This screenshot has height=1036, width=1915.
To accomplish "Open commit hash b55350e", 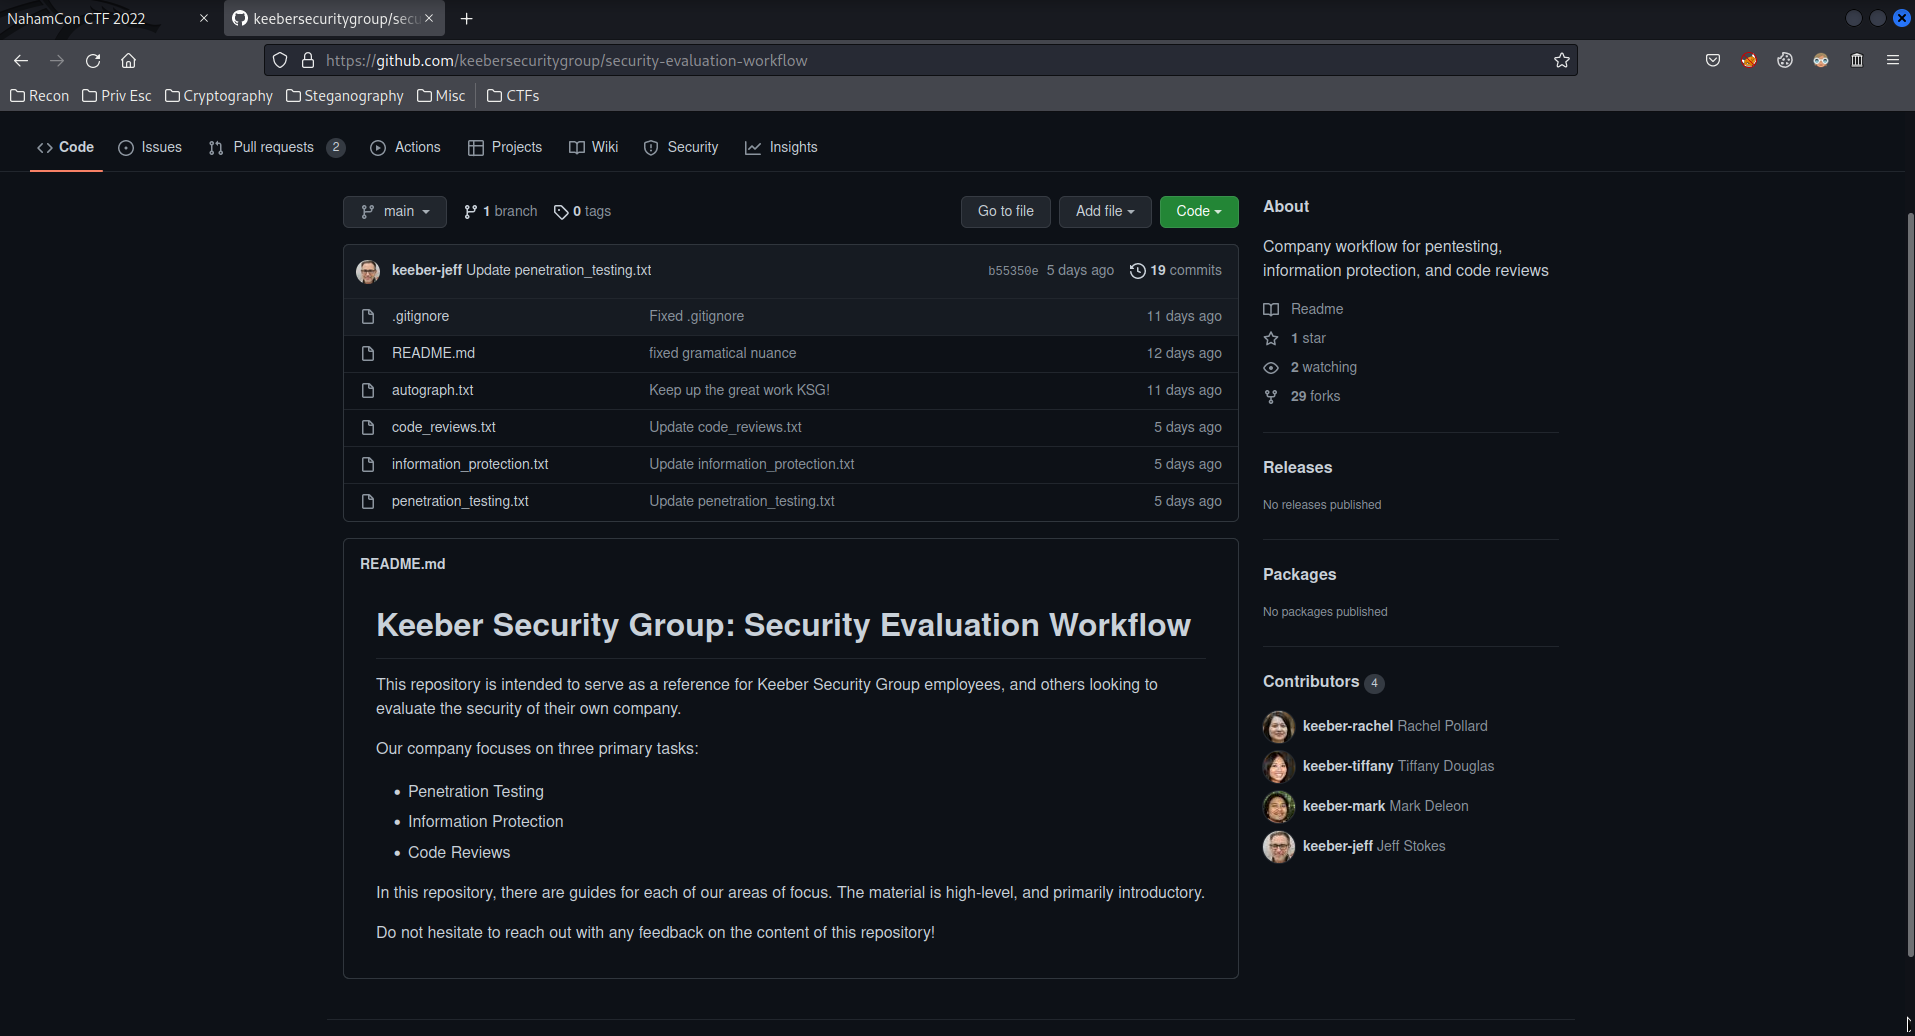I will tap(1013, 271).
